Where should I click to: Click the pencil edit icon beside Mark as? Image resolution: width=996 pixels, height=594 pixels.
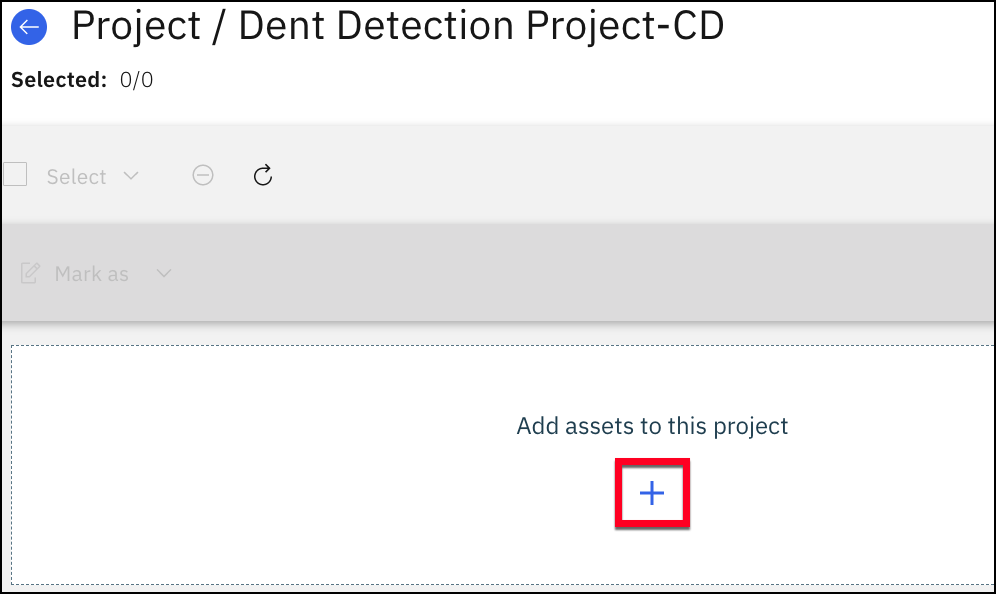coord(30,273)
